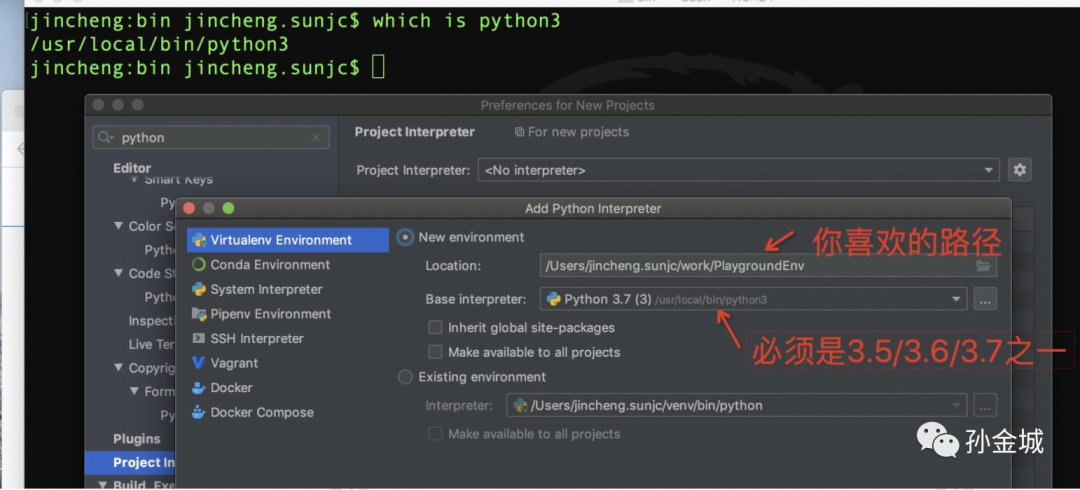Check Make available to all projects under New environment

435,352
